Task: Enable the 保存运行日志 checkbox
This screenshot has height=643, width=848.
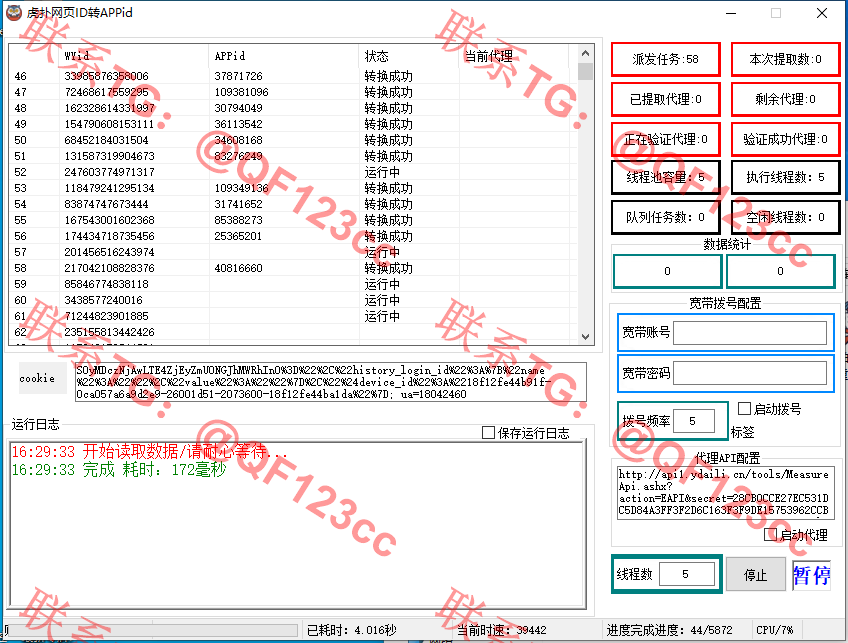Action: [x=488, y=433]
